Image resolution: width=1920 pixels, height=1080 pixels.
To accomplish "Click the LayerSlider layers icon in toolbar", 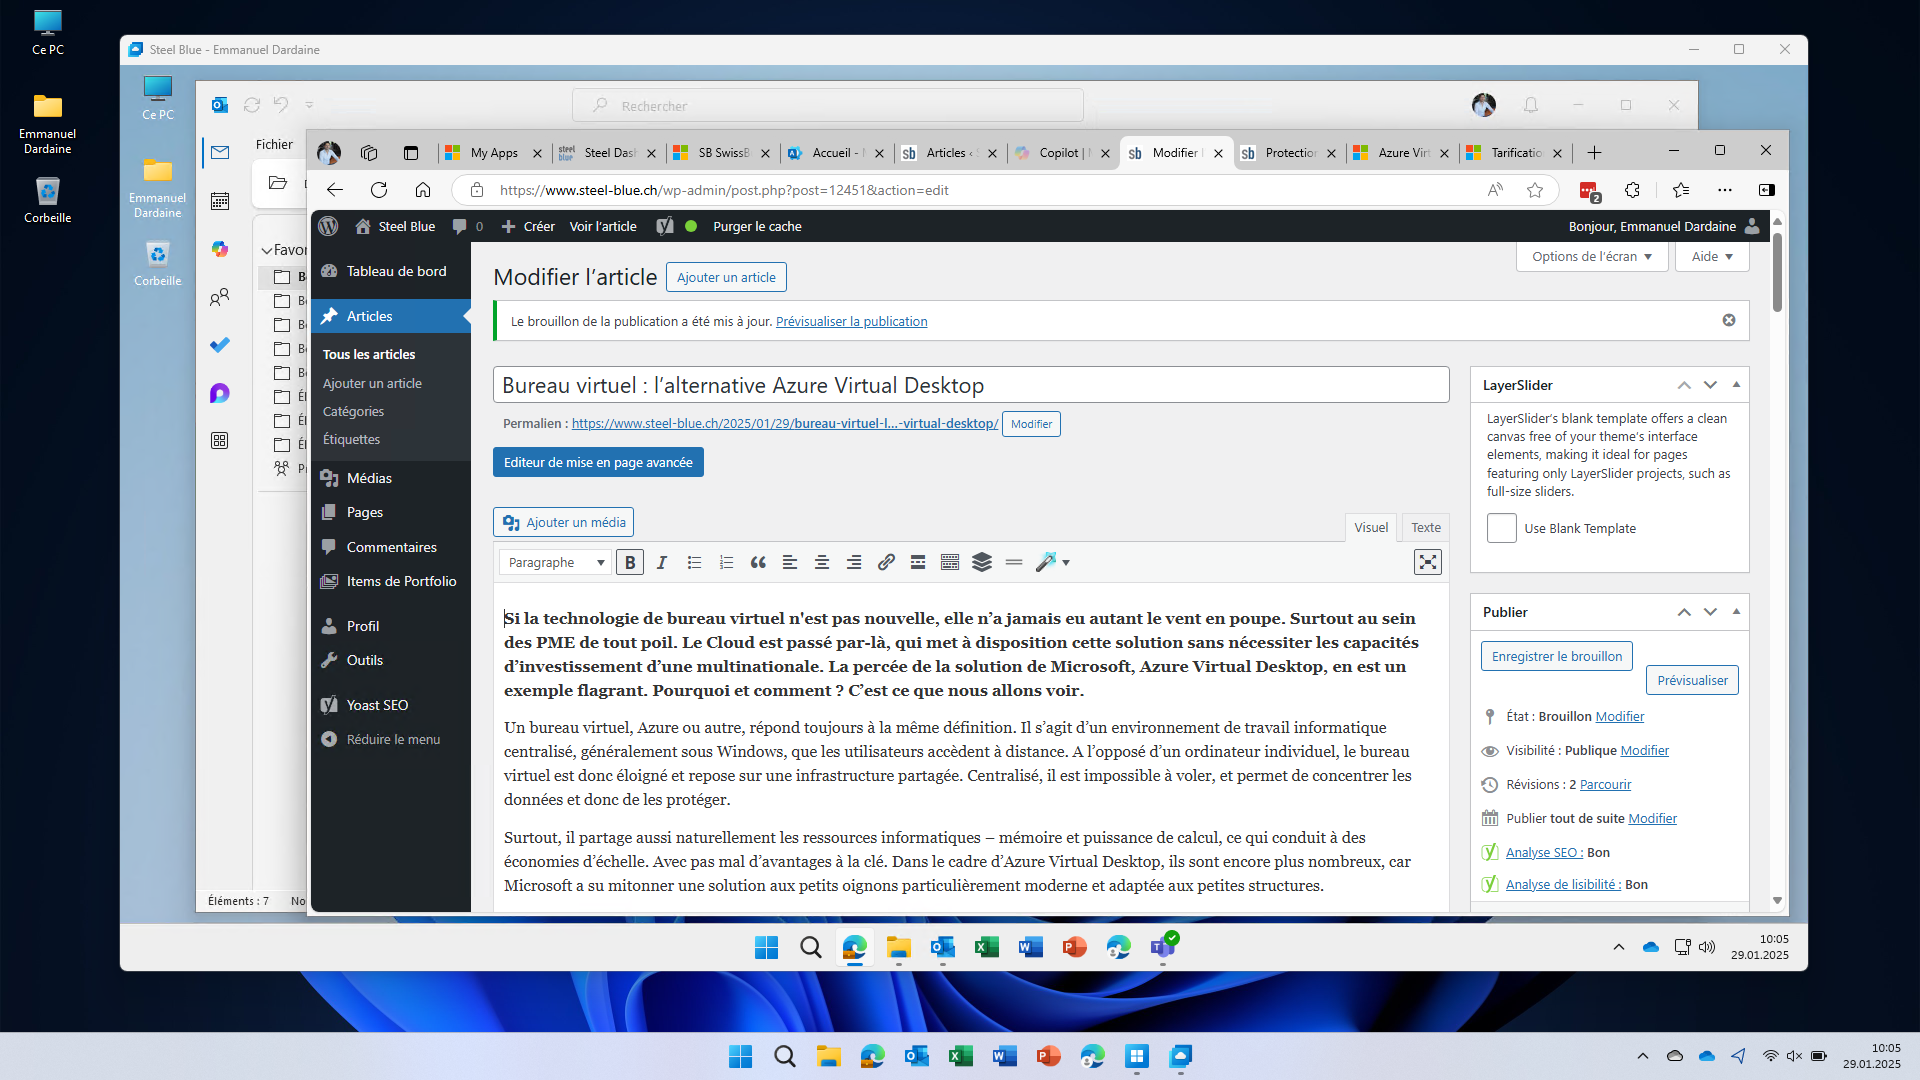I will point(982,563).
